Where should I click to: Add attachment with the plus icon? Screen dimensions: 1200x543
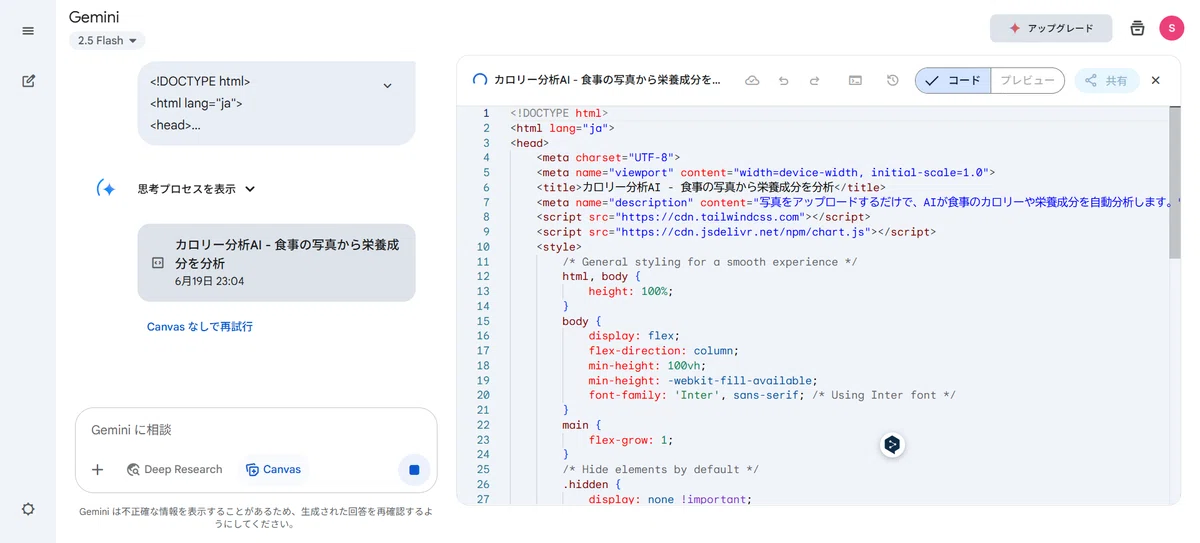point(97,469)
